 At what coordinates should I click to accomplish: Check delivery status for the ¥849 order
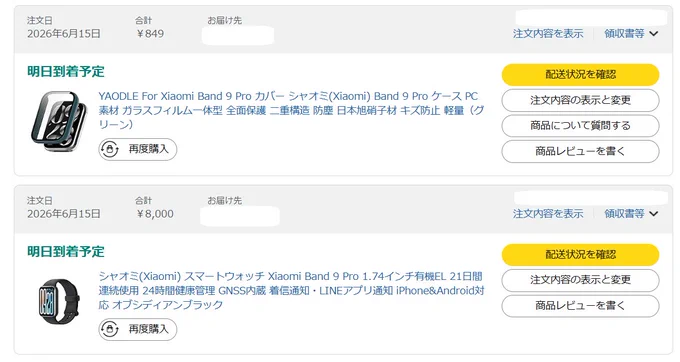580,75
